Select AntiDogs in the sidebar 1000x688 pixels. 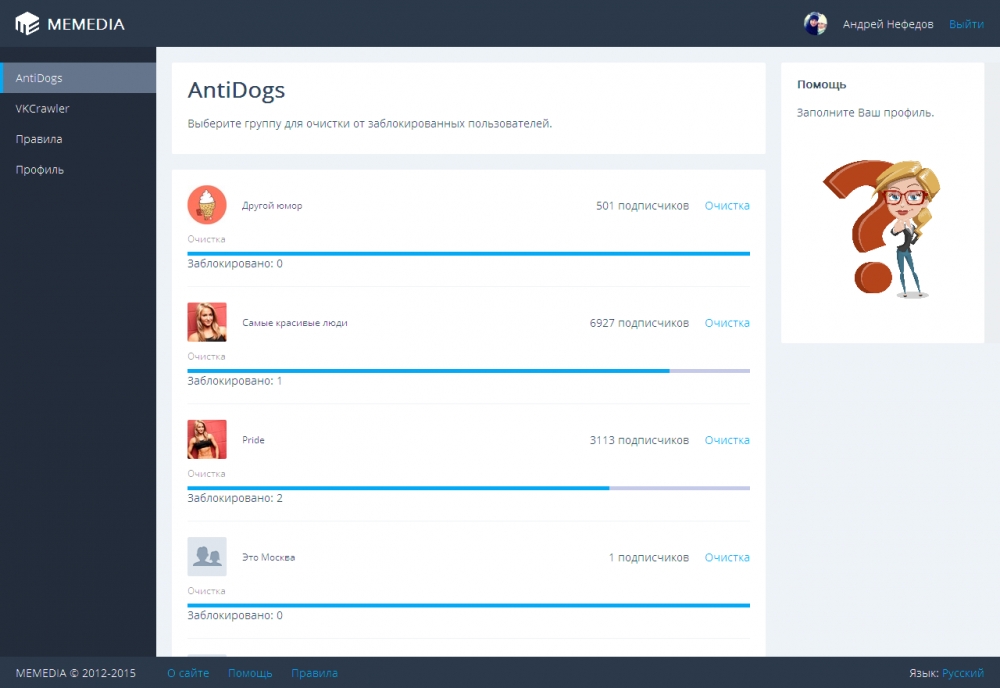click(78, 78)
